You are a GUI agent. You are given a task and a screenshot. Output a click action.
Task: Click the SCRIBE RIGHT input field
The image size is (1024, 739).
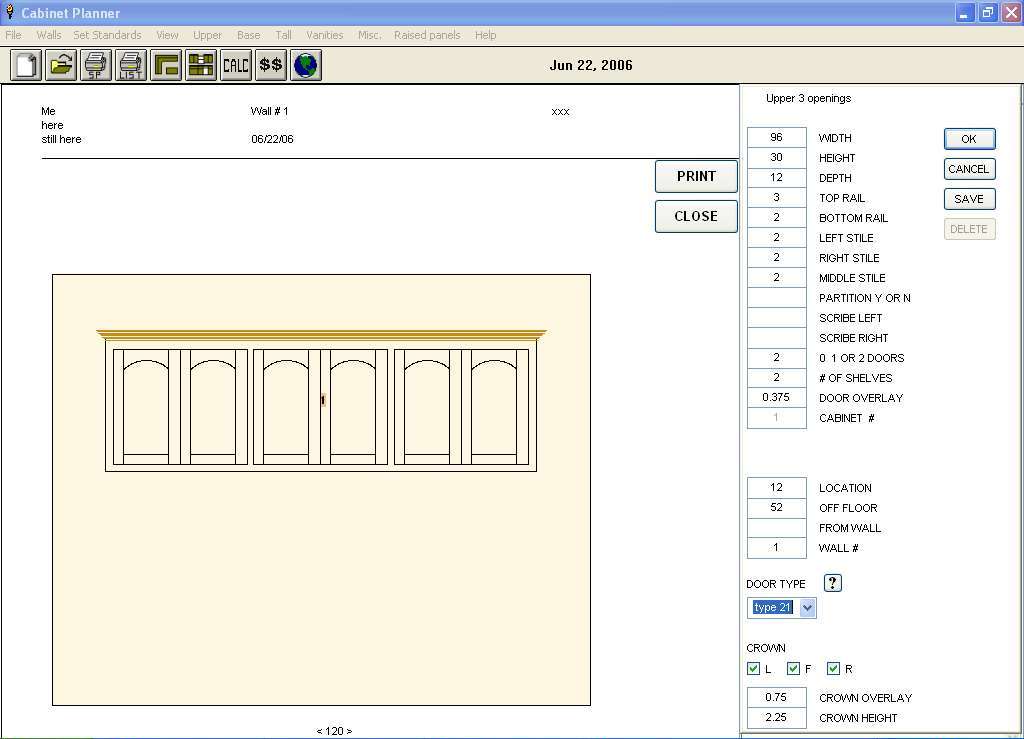[776, 338]
